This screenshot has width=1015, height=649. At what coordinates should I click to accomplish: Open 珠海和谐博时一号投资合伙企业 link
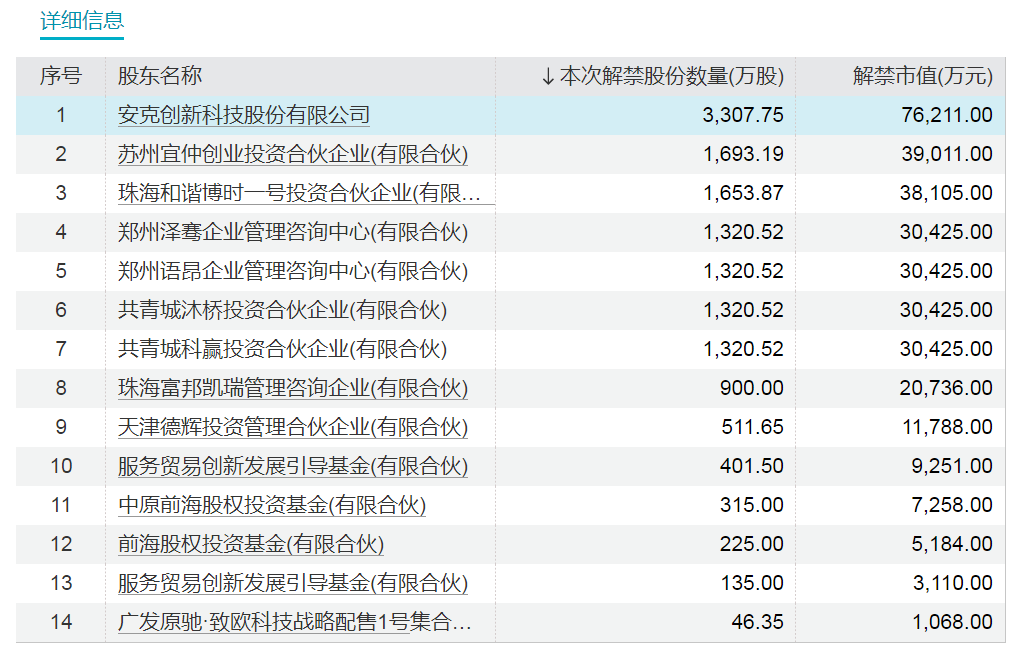point(299,193)
